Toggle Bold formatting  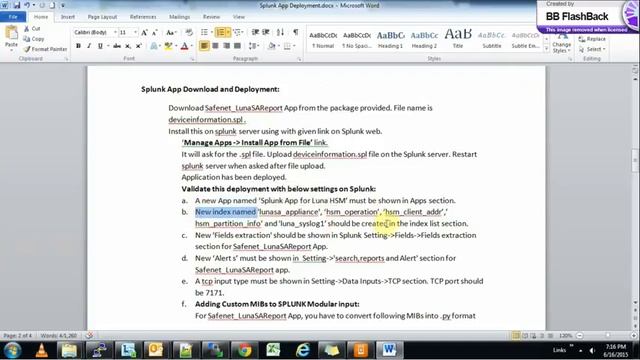click(78, 46)
